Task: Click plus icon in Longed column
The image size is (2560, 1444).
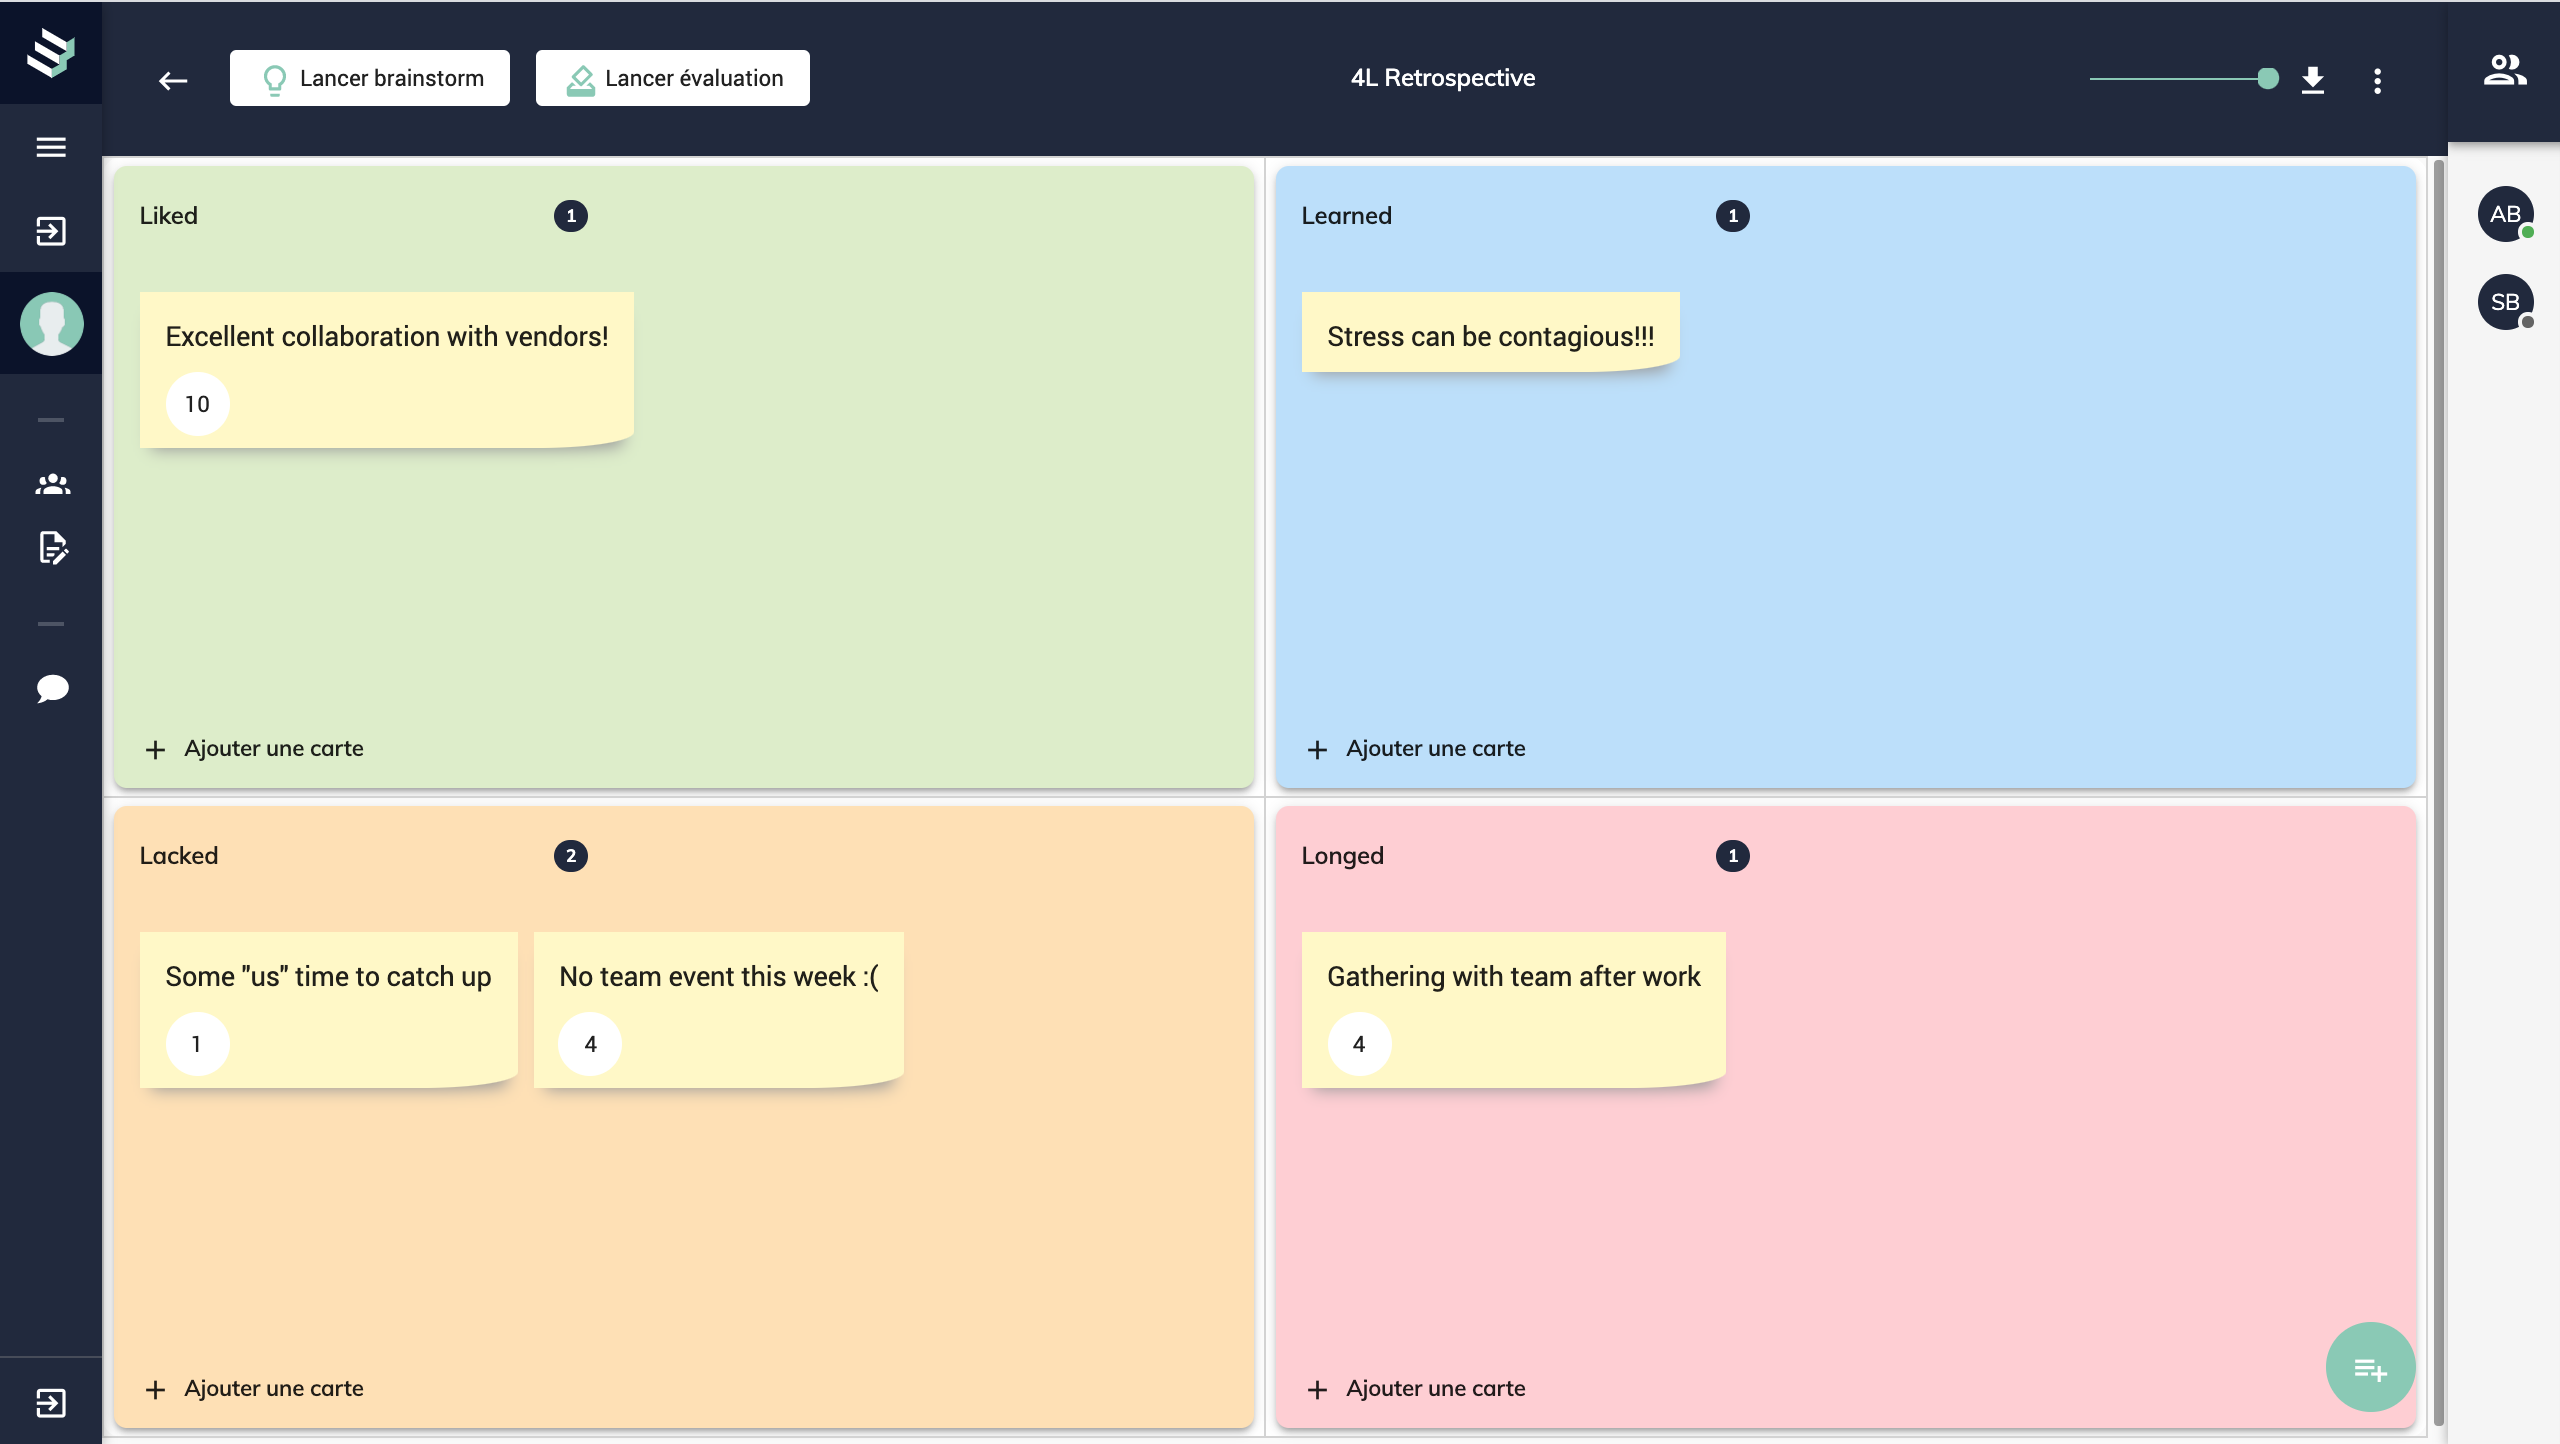Action: pyautogui.click(x=1317, y=1389)
